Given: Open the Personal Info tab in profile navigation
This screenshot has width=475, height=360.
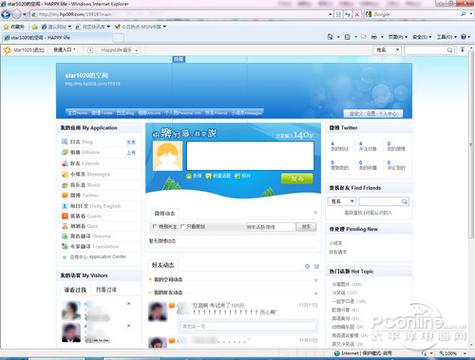Looking at the screenshot, I should [x=183, y=113].
